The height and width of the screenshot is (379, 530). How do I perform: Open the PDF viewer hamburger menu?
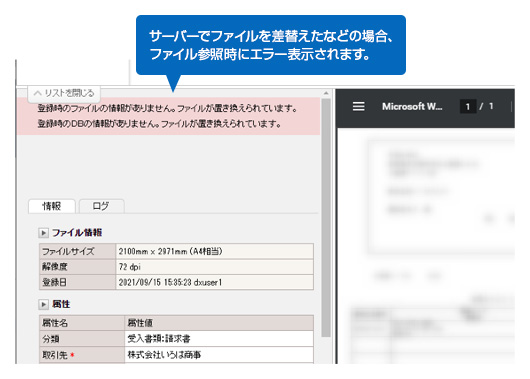pyautogui.click(x=359, y=106)
